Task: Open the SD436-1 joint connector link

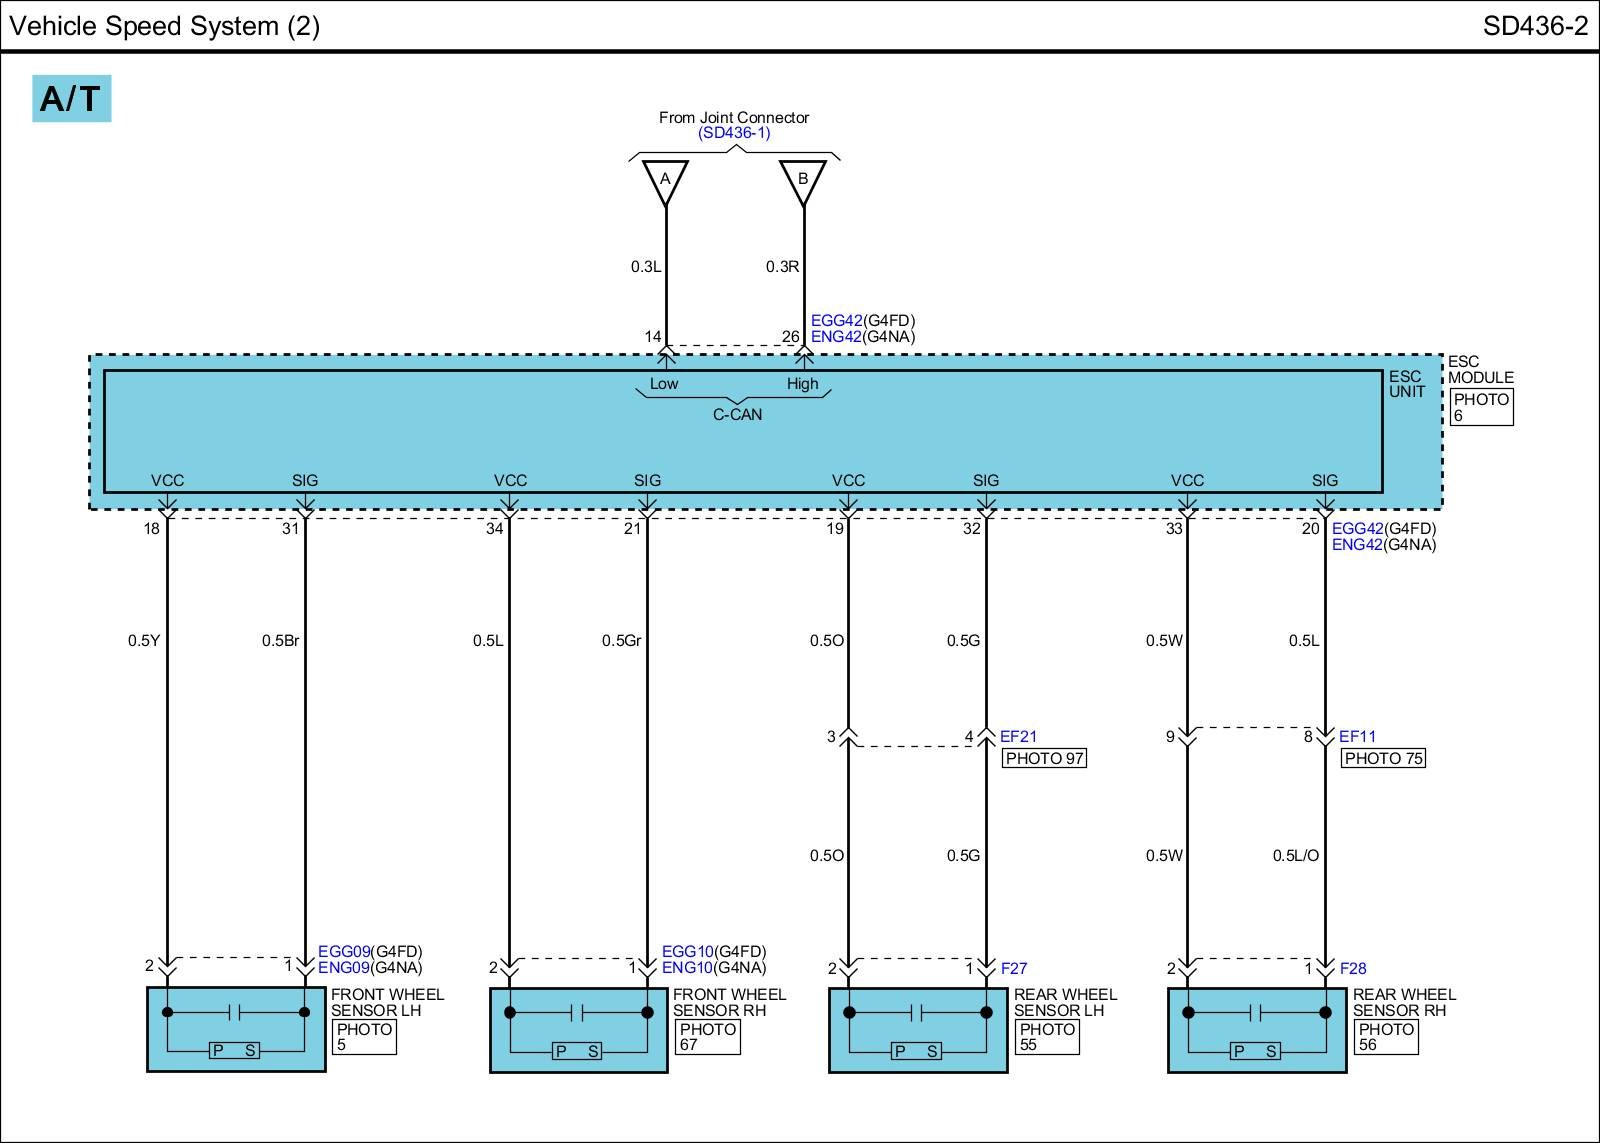Action: (734, 133)
